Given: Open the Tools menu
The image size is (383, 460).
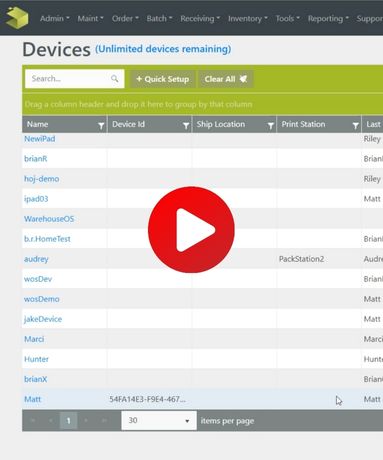Looking at the screenshot, I should 287,18.
